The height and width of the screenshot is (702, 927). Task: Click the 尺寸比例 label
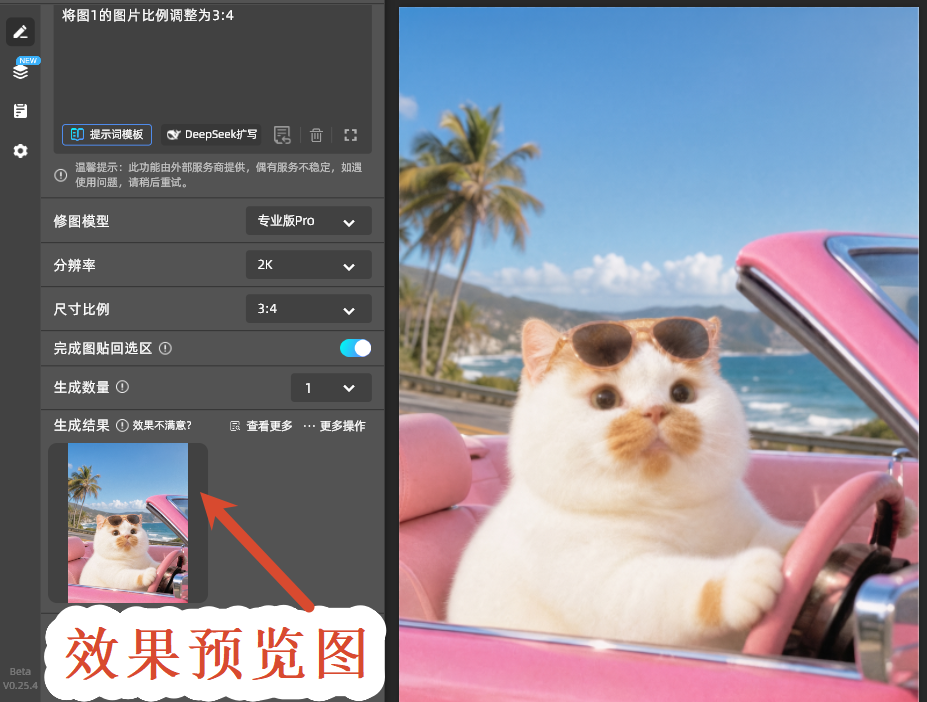tap(82, 309)
